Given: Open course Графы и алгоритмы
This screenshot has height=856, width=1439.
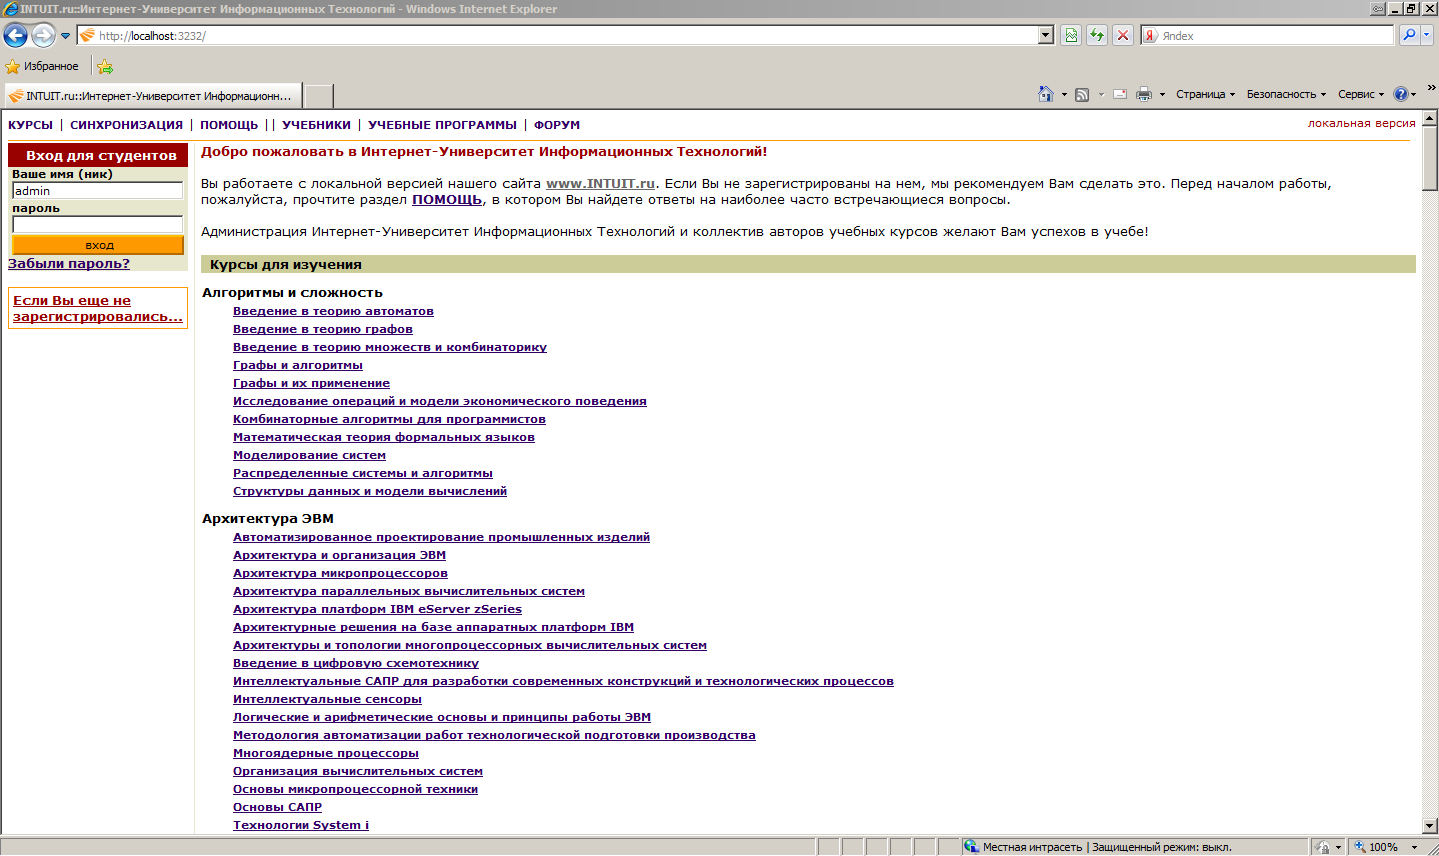Looking at the screenshot, I should point(298,365).
